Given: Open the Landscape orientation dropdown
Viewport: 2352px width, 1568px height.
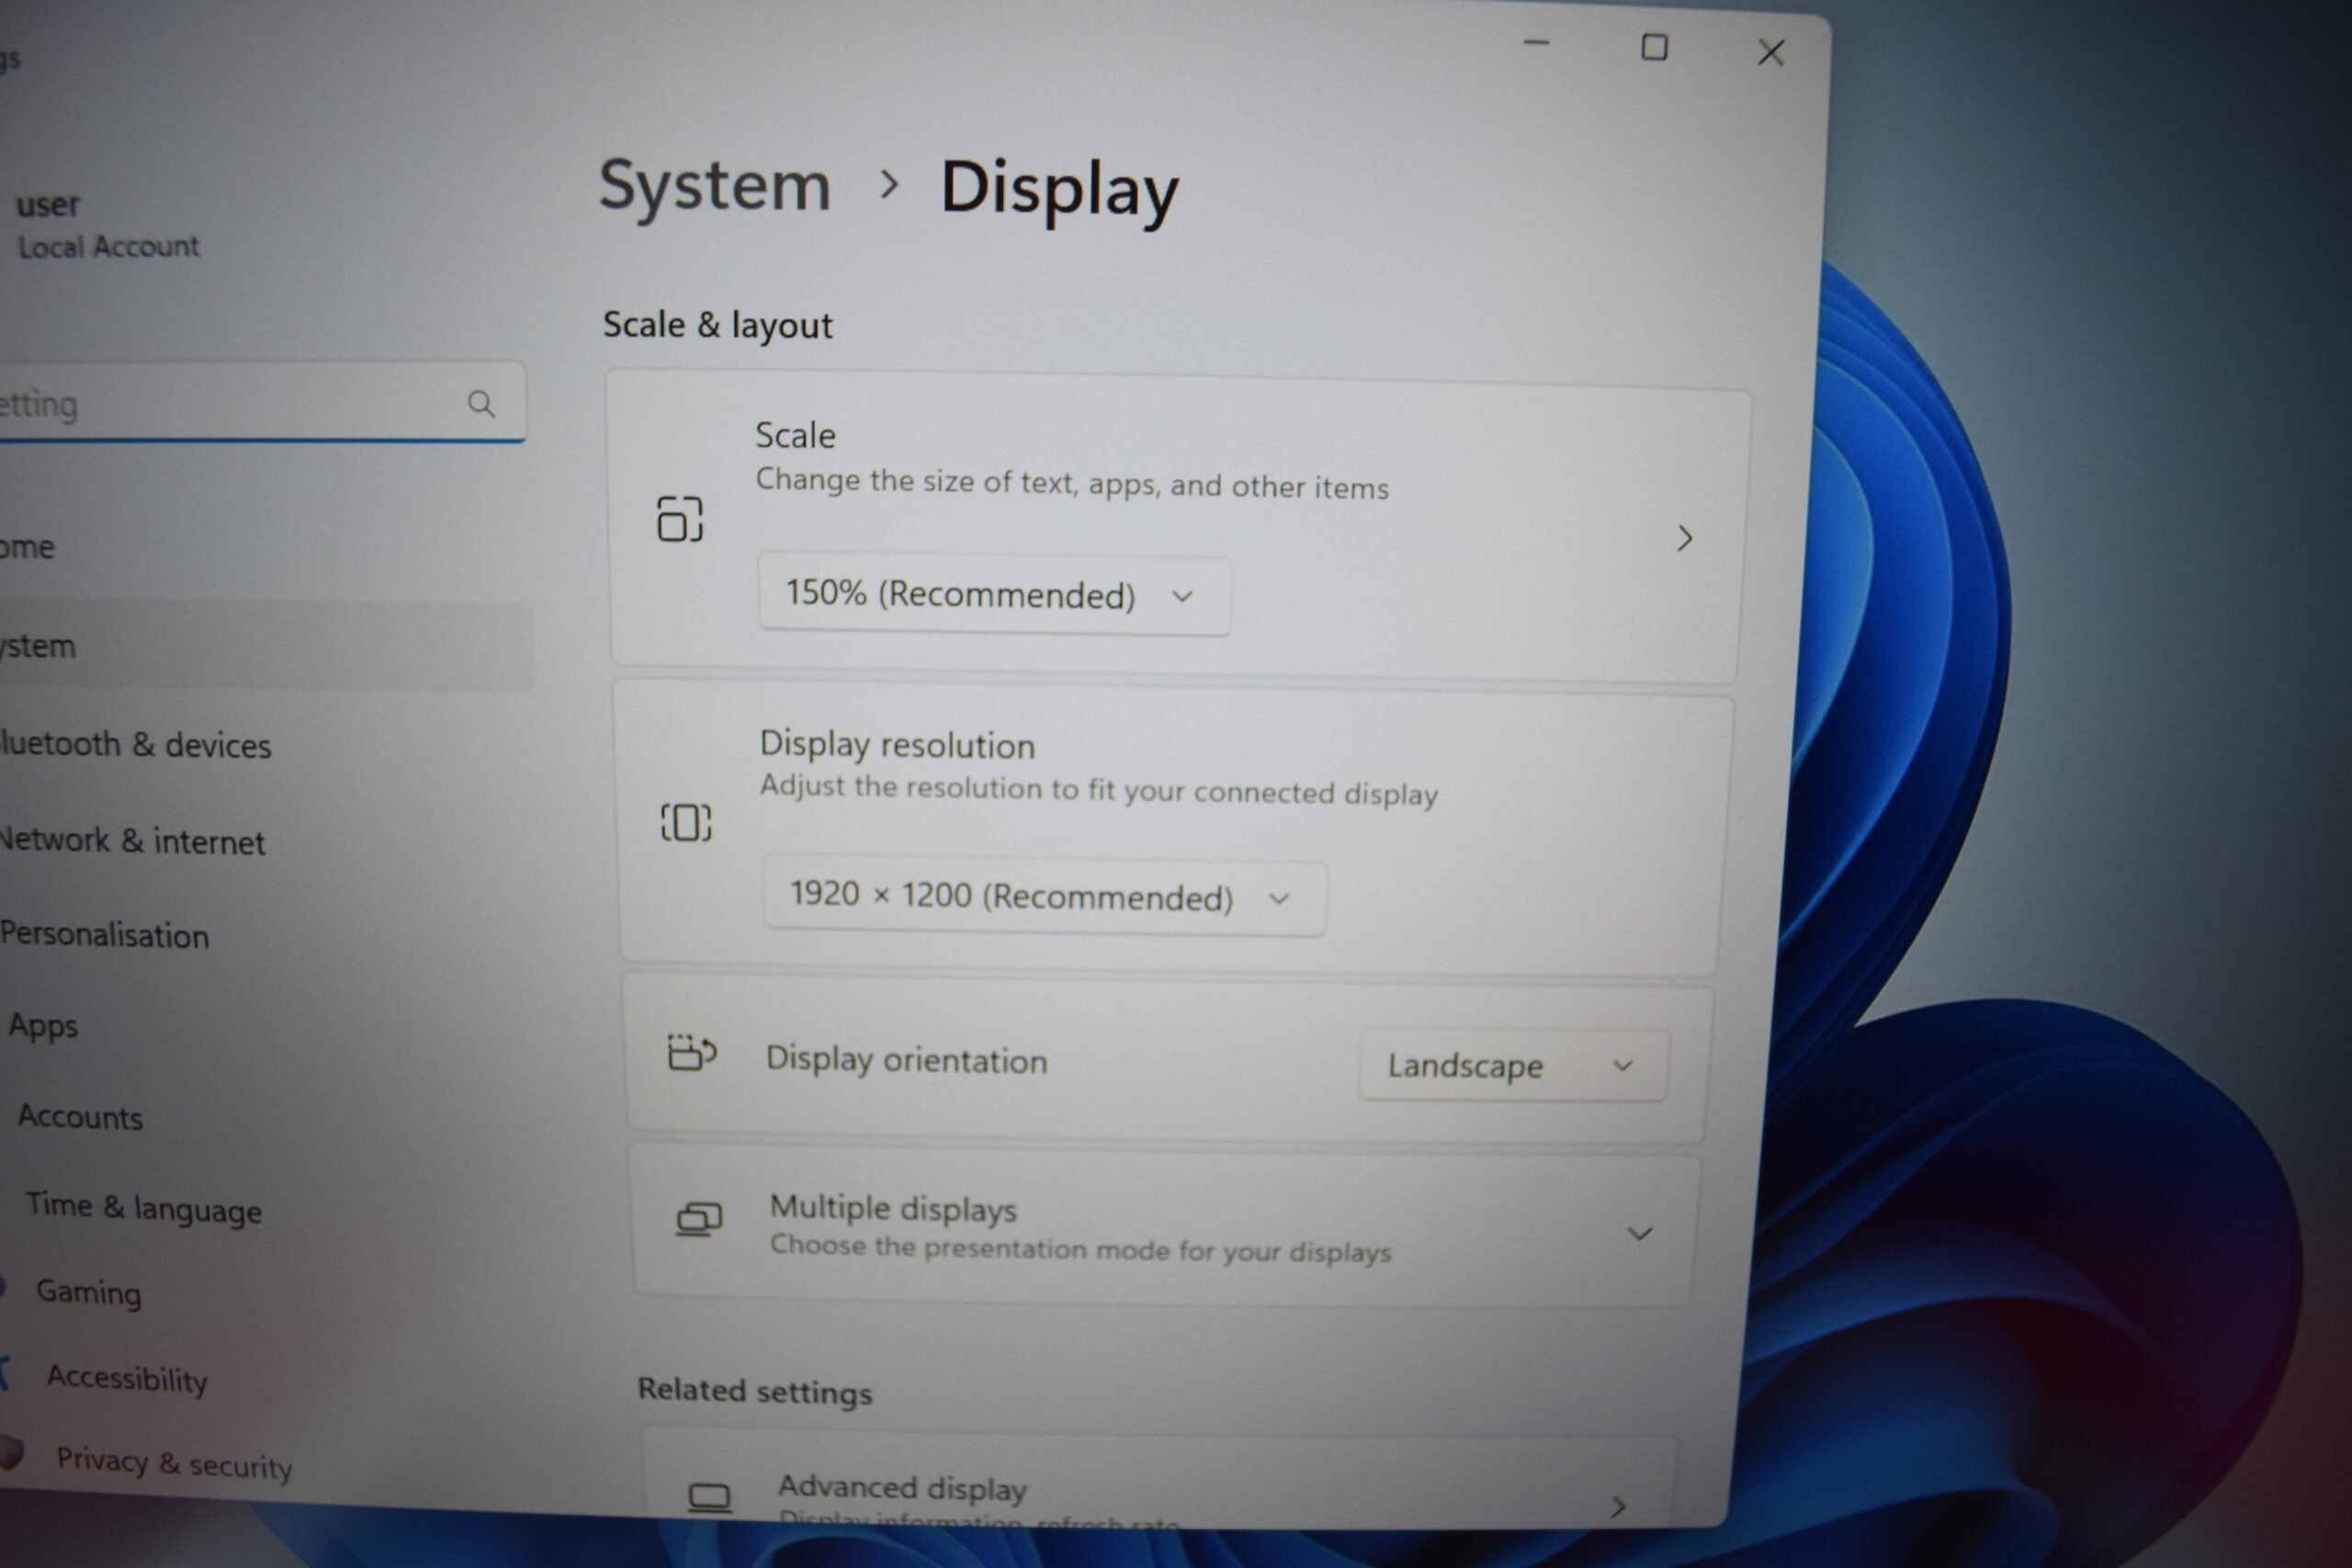Looking at the screenshot, I should (x=1513, y=1066).
